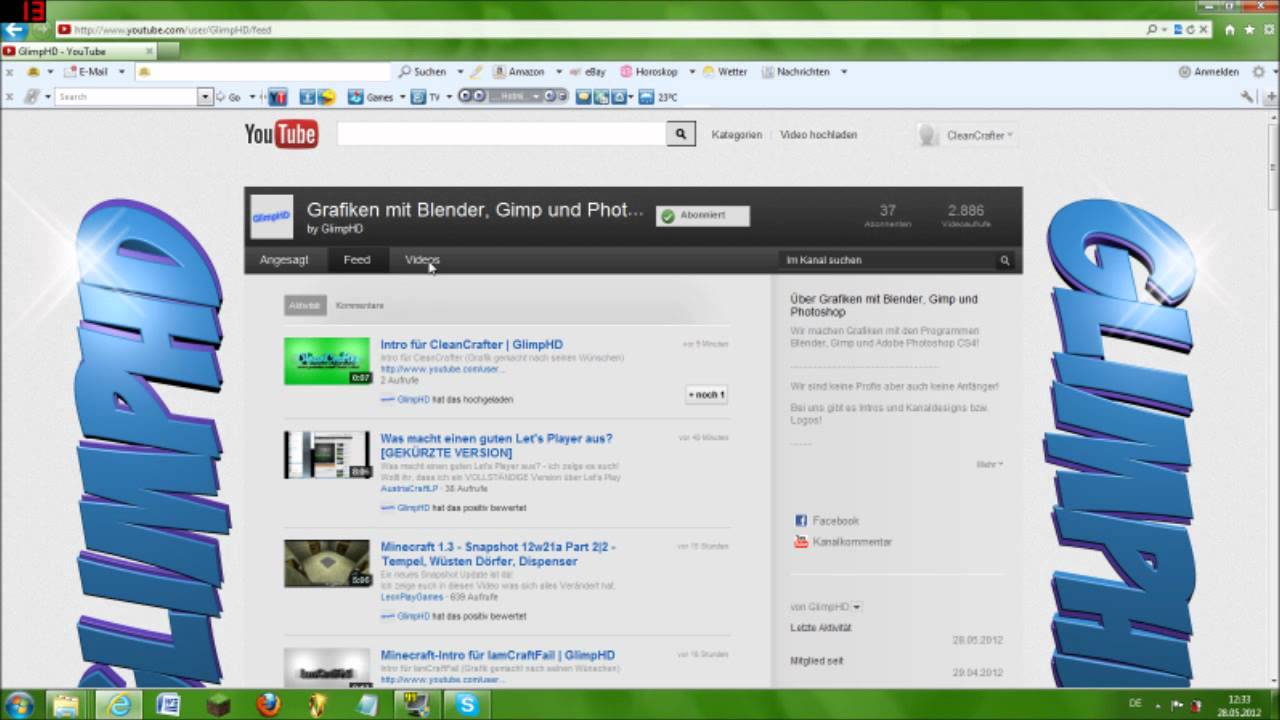The image size is (1280, 720).
Task: Open the Videos channel tab
Action: [421, 260]
